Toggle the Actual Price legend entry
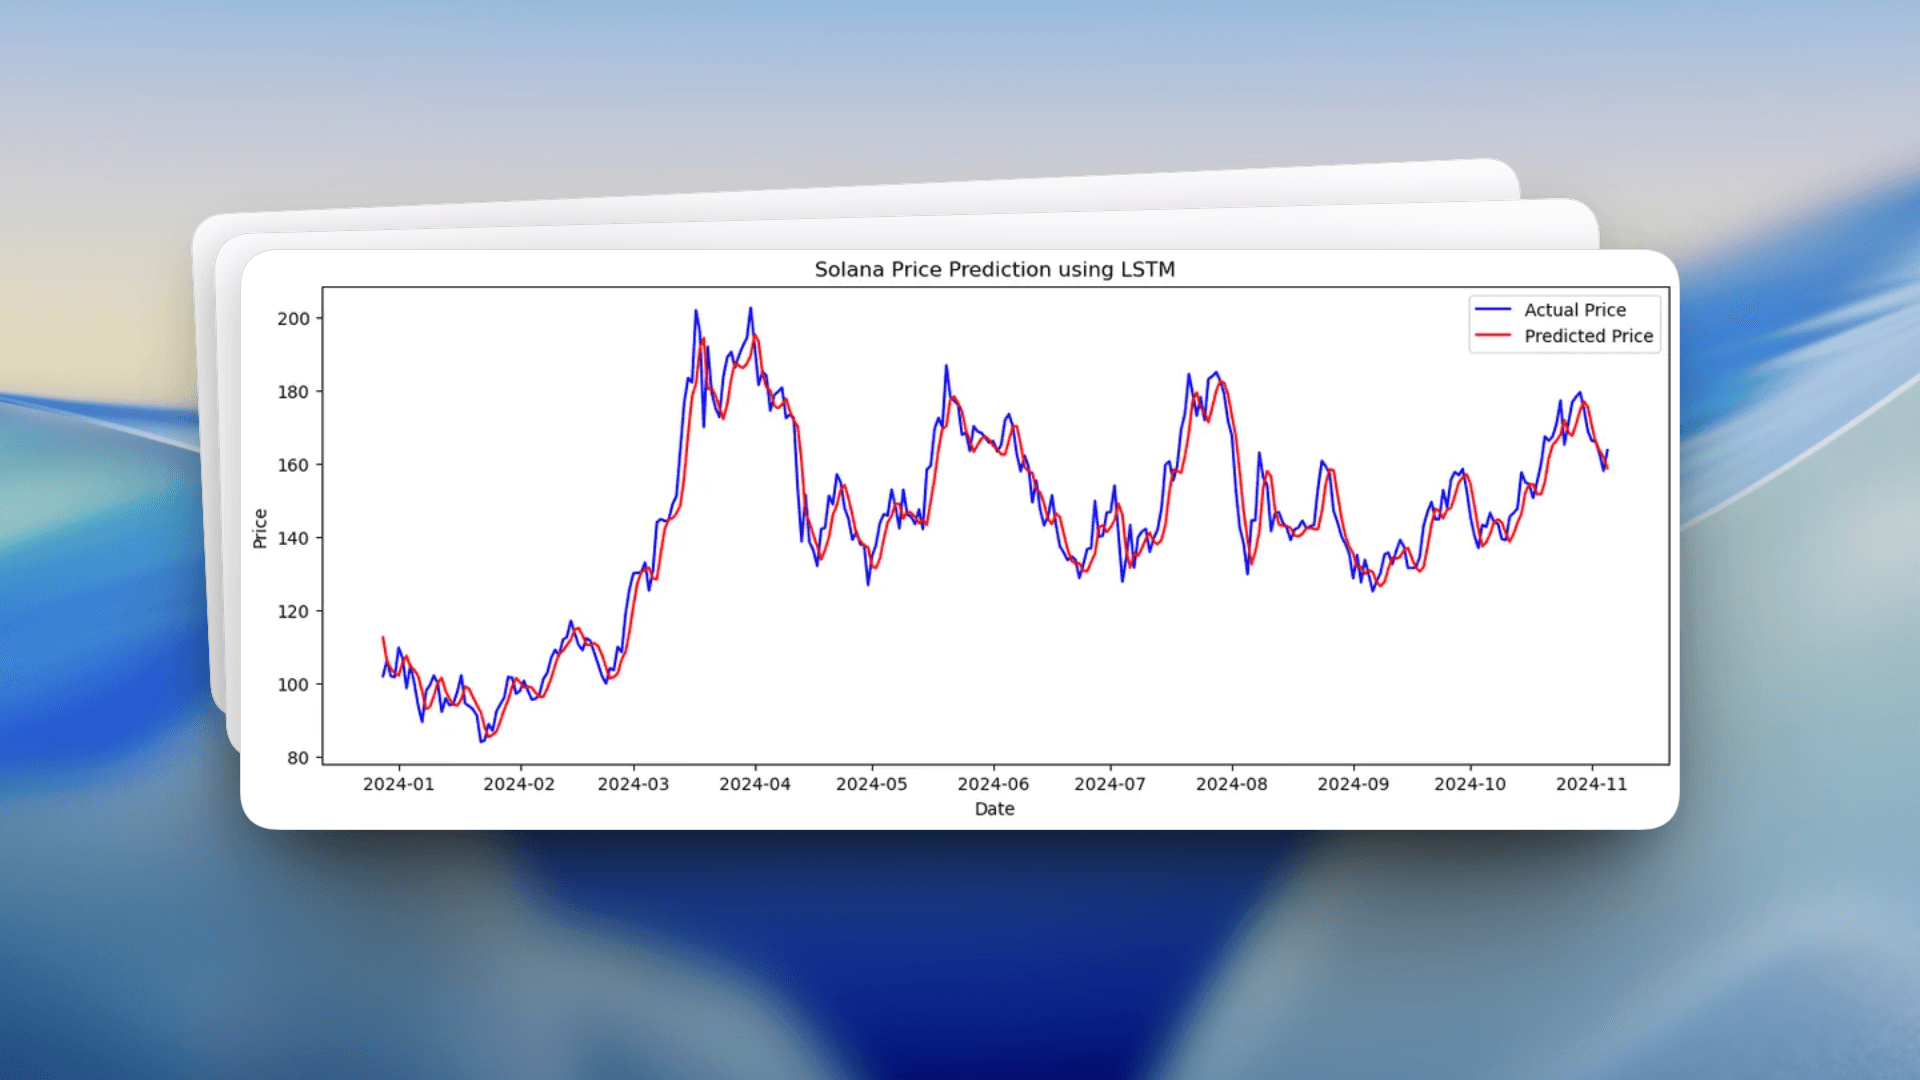Screen dimensions: 1920x1080 tap(1576, 310)
